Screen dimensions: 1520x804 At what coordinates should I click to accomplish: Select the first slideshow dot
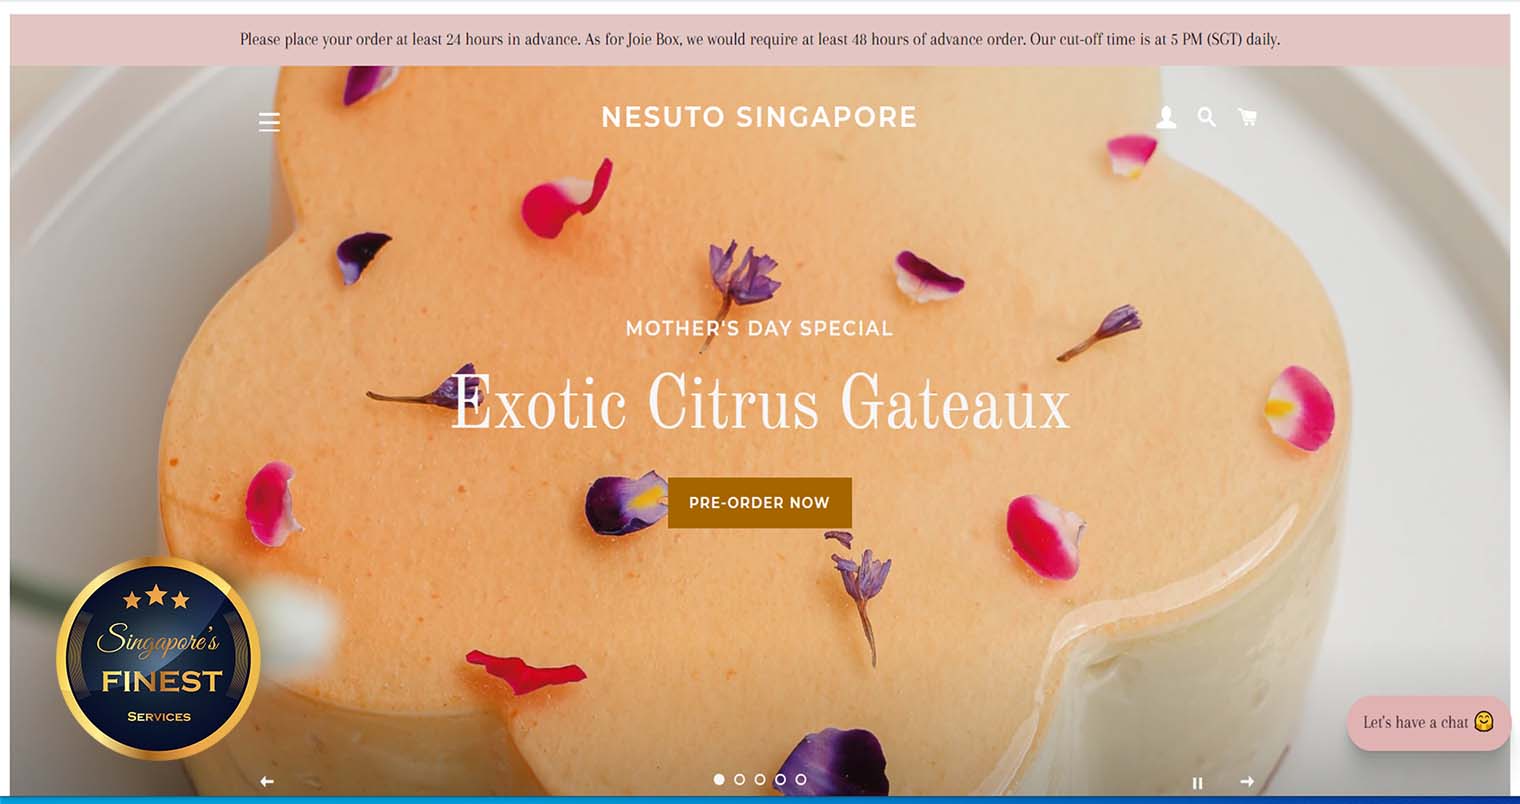(719, 779)
